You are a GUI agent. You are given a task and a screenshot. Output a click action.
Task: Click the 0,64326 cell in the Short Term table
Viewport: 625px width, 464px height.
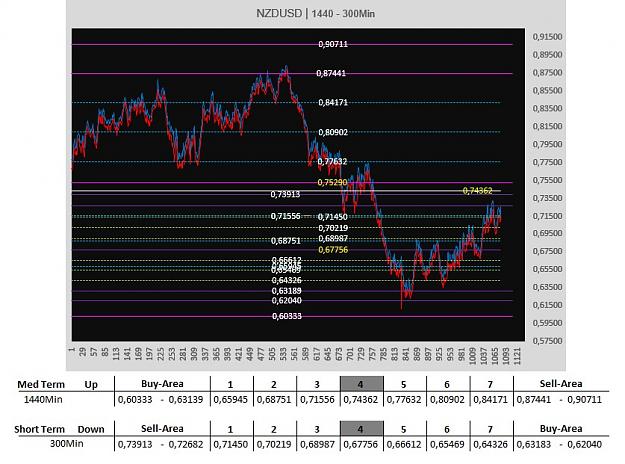click(491, 444)
